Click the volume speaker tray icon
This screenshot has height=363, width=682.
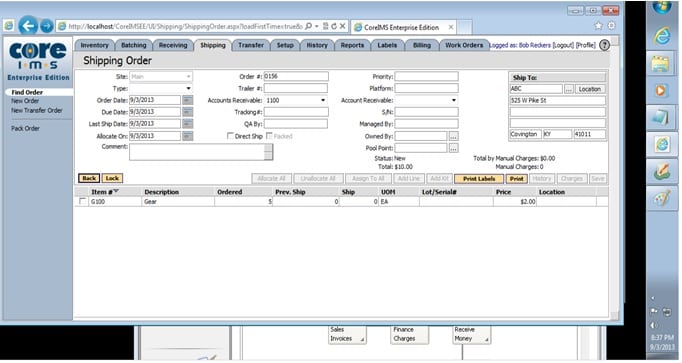(x=654, y=326)
